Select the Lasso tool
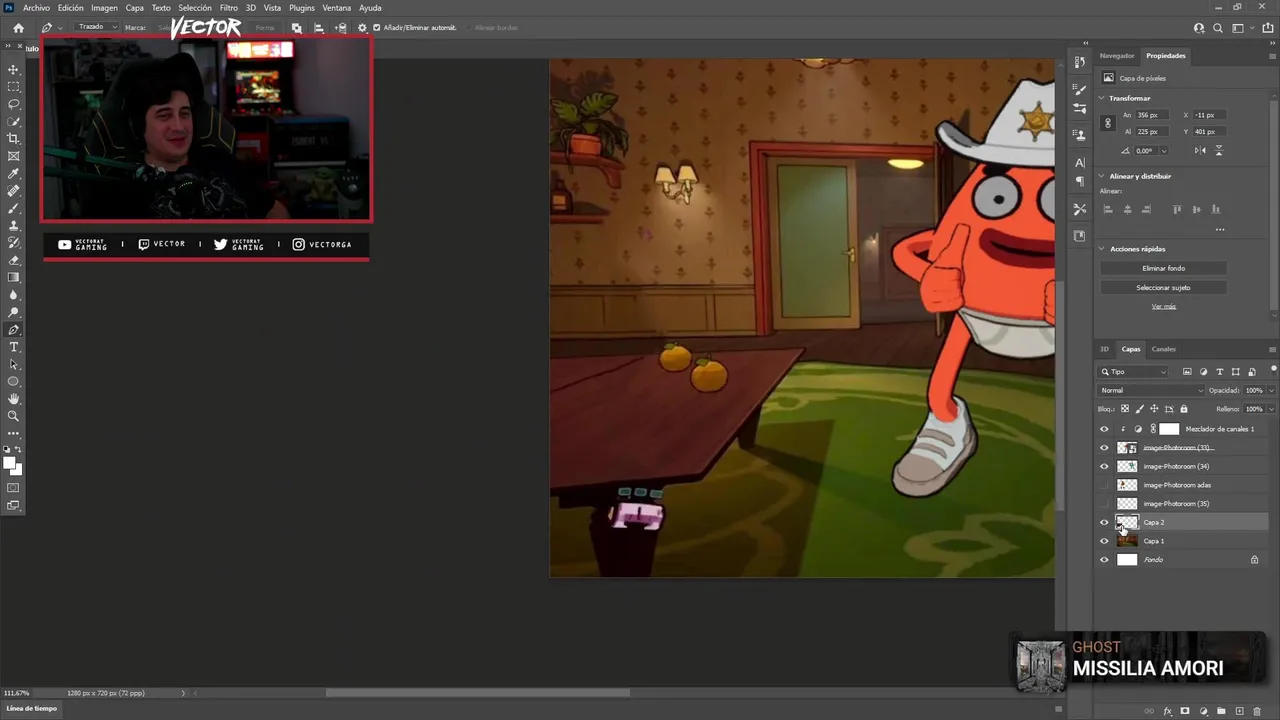Image resolution: width=1280 pixels, height=720 pixels. click(14, 104)
